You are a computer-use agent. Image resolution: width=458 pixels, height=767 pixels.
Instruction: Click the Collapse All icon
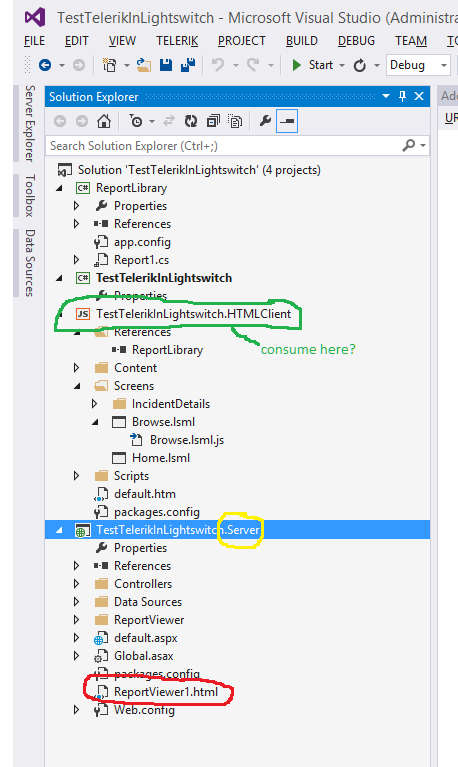[x=213, y=121]
